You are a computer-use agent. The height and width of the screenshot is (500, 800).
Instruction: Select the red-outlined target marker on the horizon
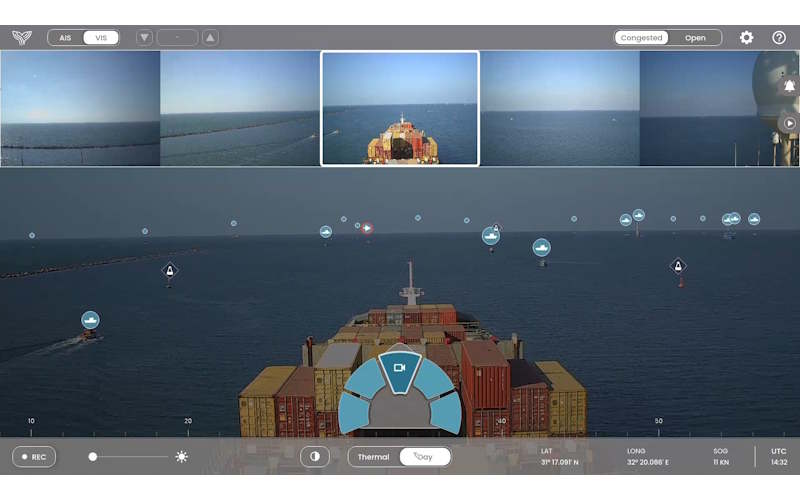[367, 228]
